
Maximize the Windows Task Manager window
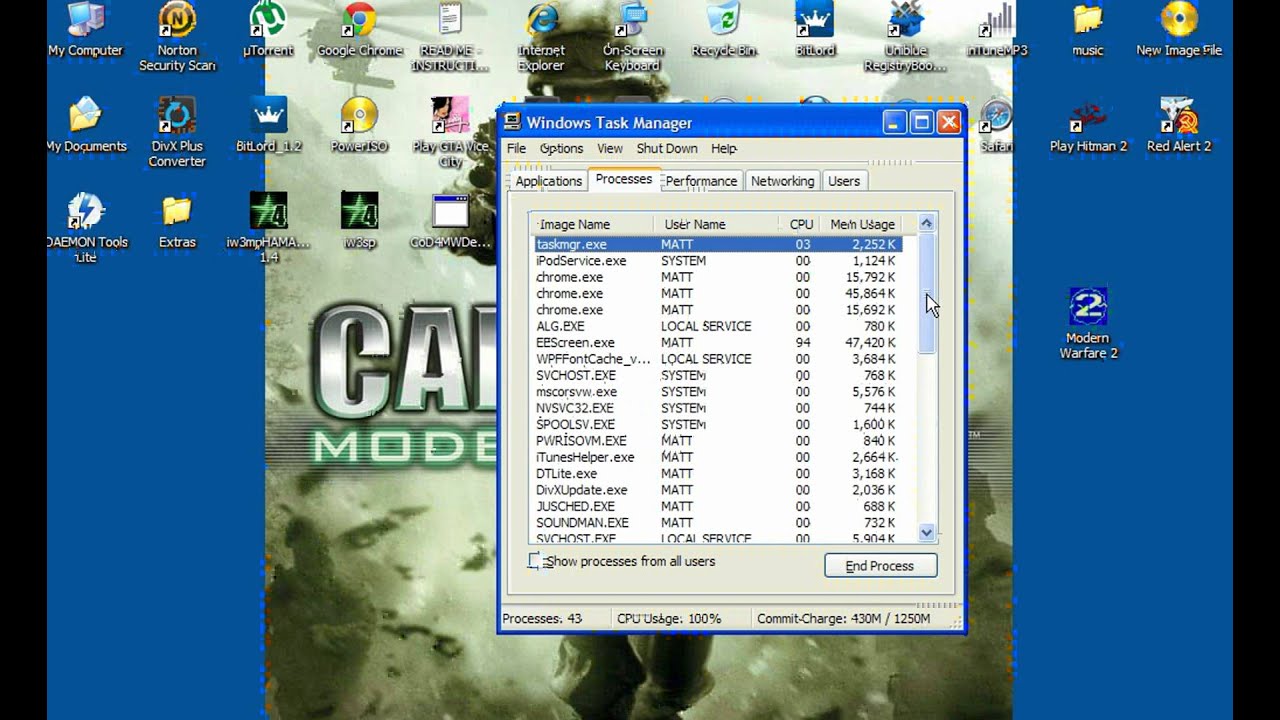[x=922, y=123]
